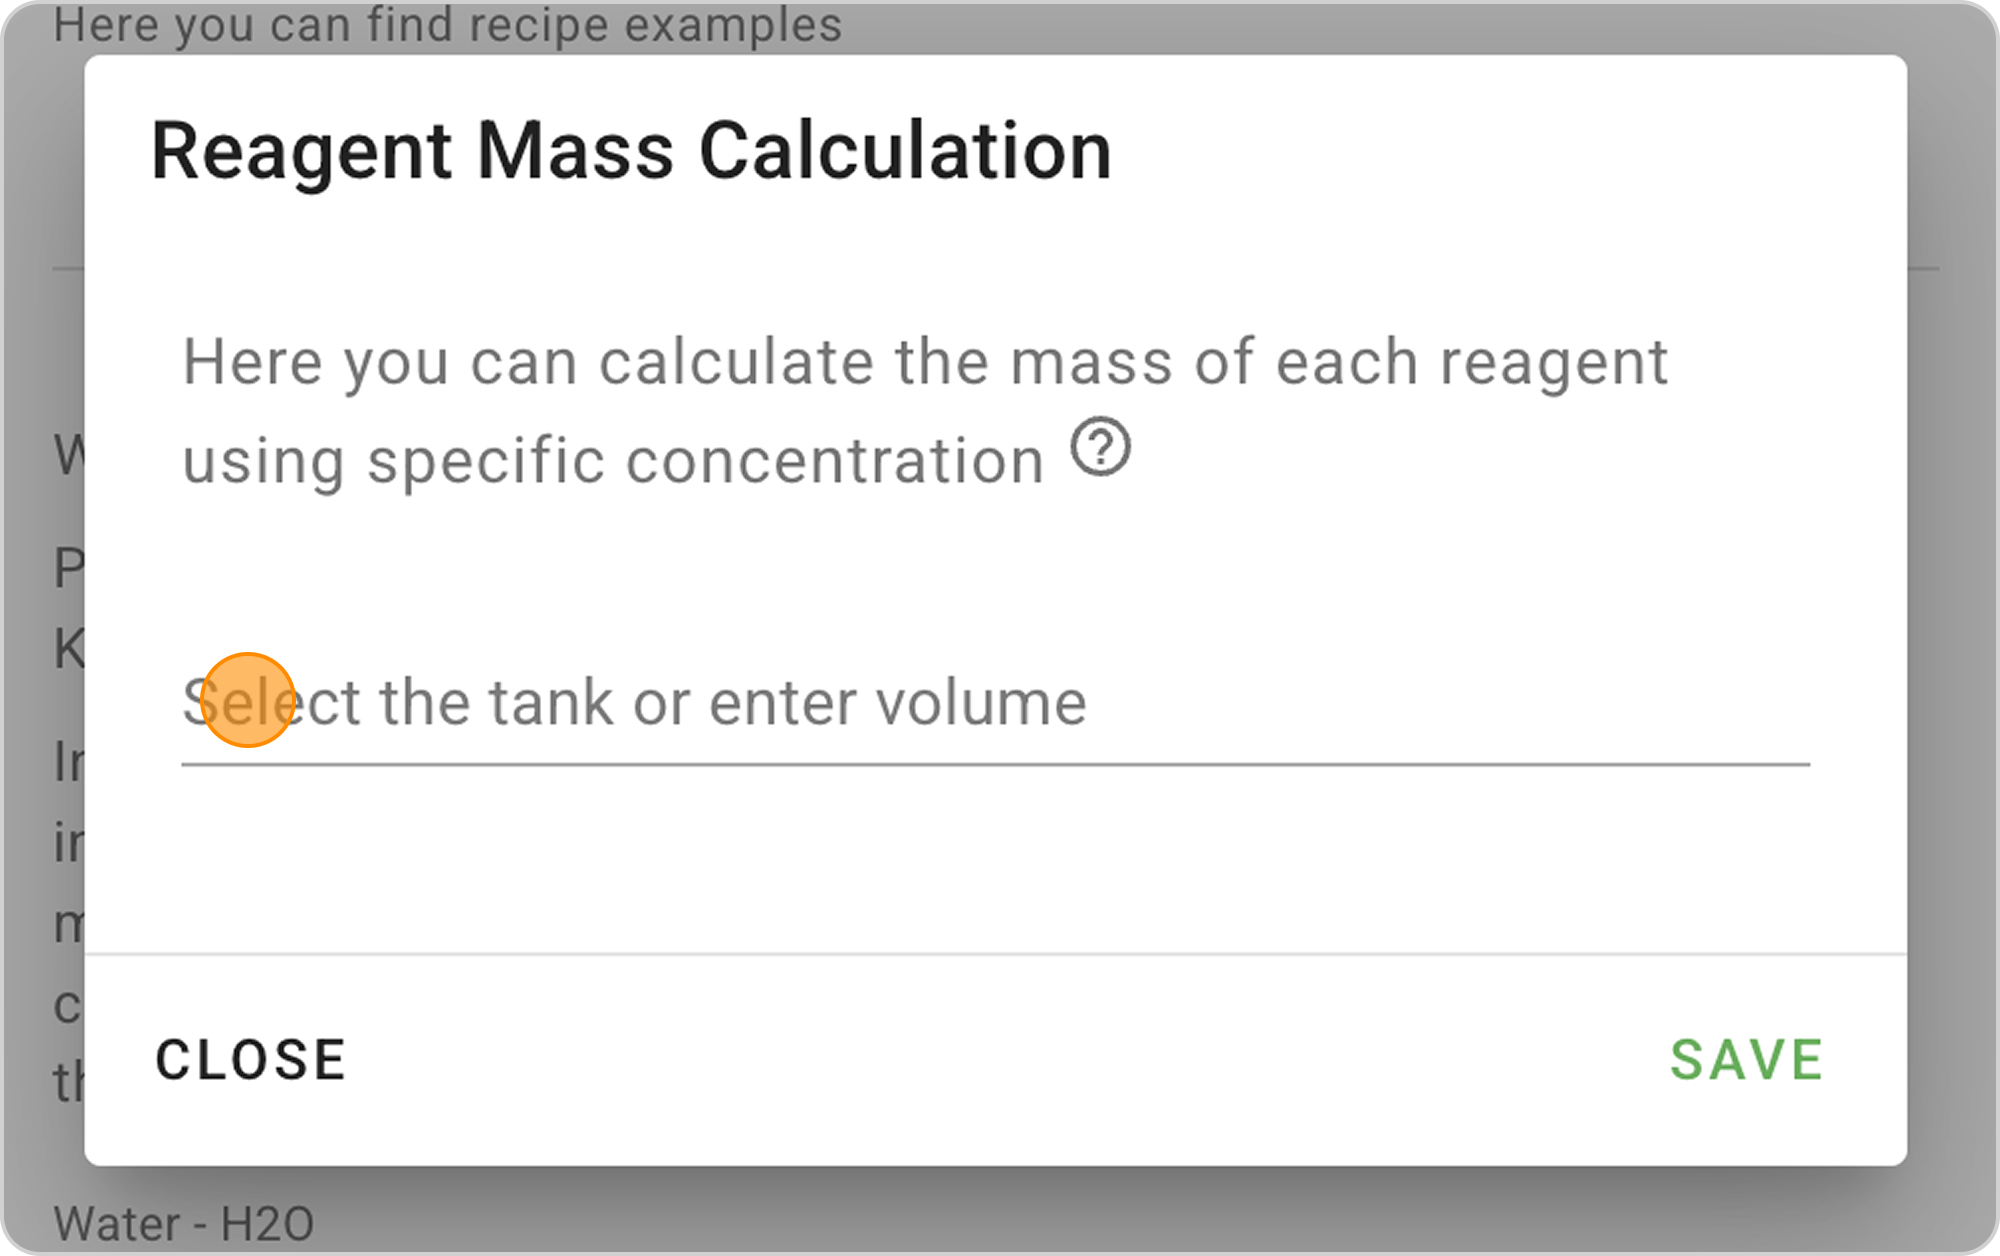Screen dimensions: 2000x1256
Task: Show info via the circled question mark
Action: pyautogui.click(x=1100, y=447)
